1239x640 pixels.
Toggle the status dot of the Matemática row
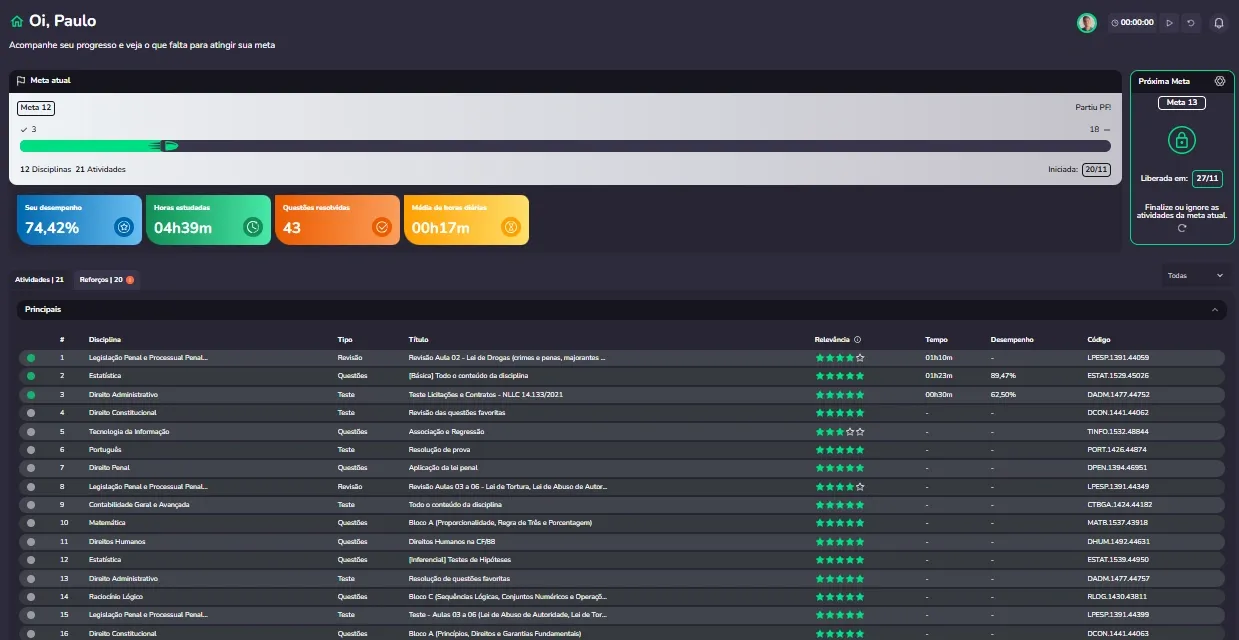pos(31,523)
